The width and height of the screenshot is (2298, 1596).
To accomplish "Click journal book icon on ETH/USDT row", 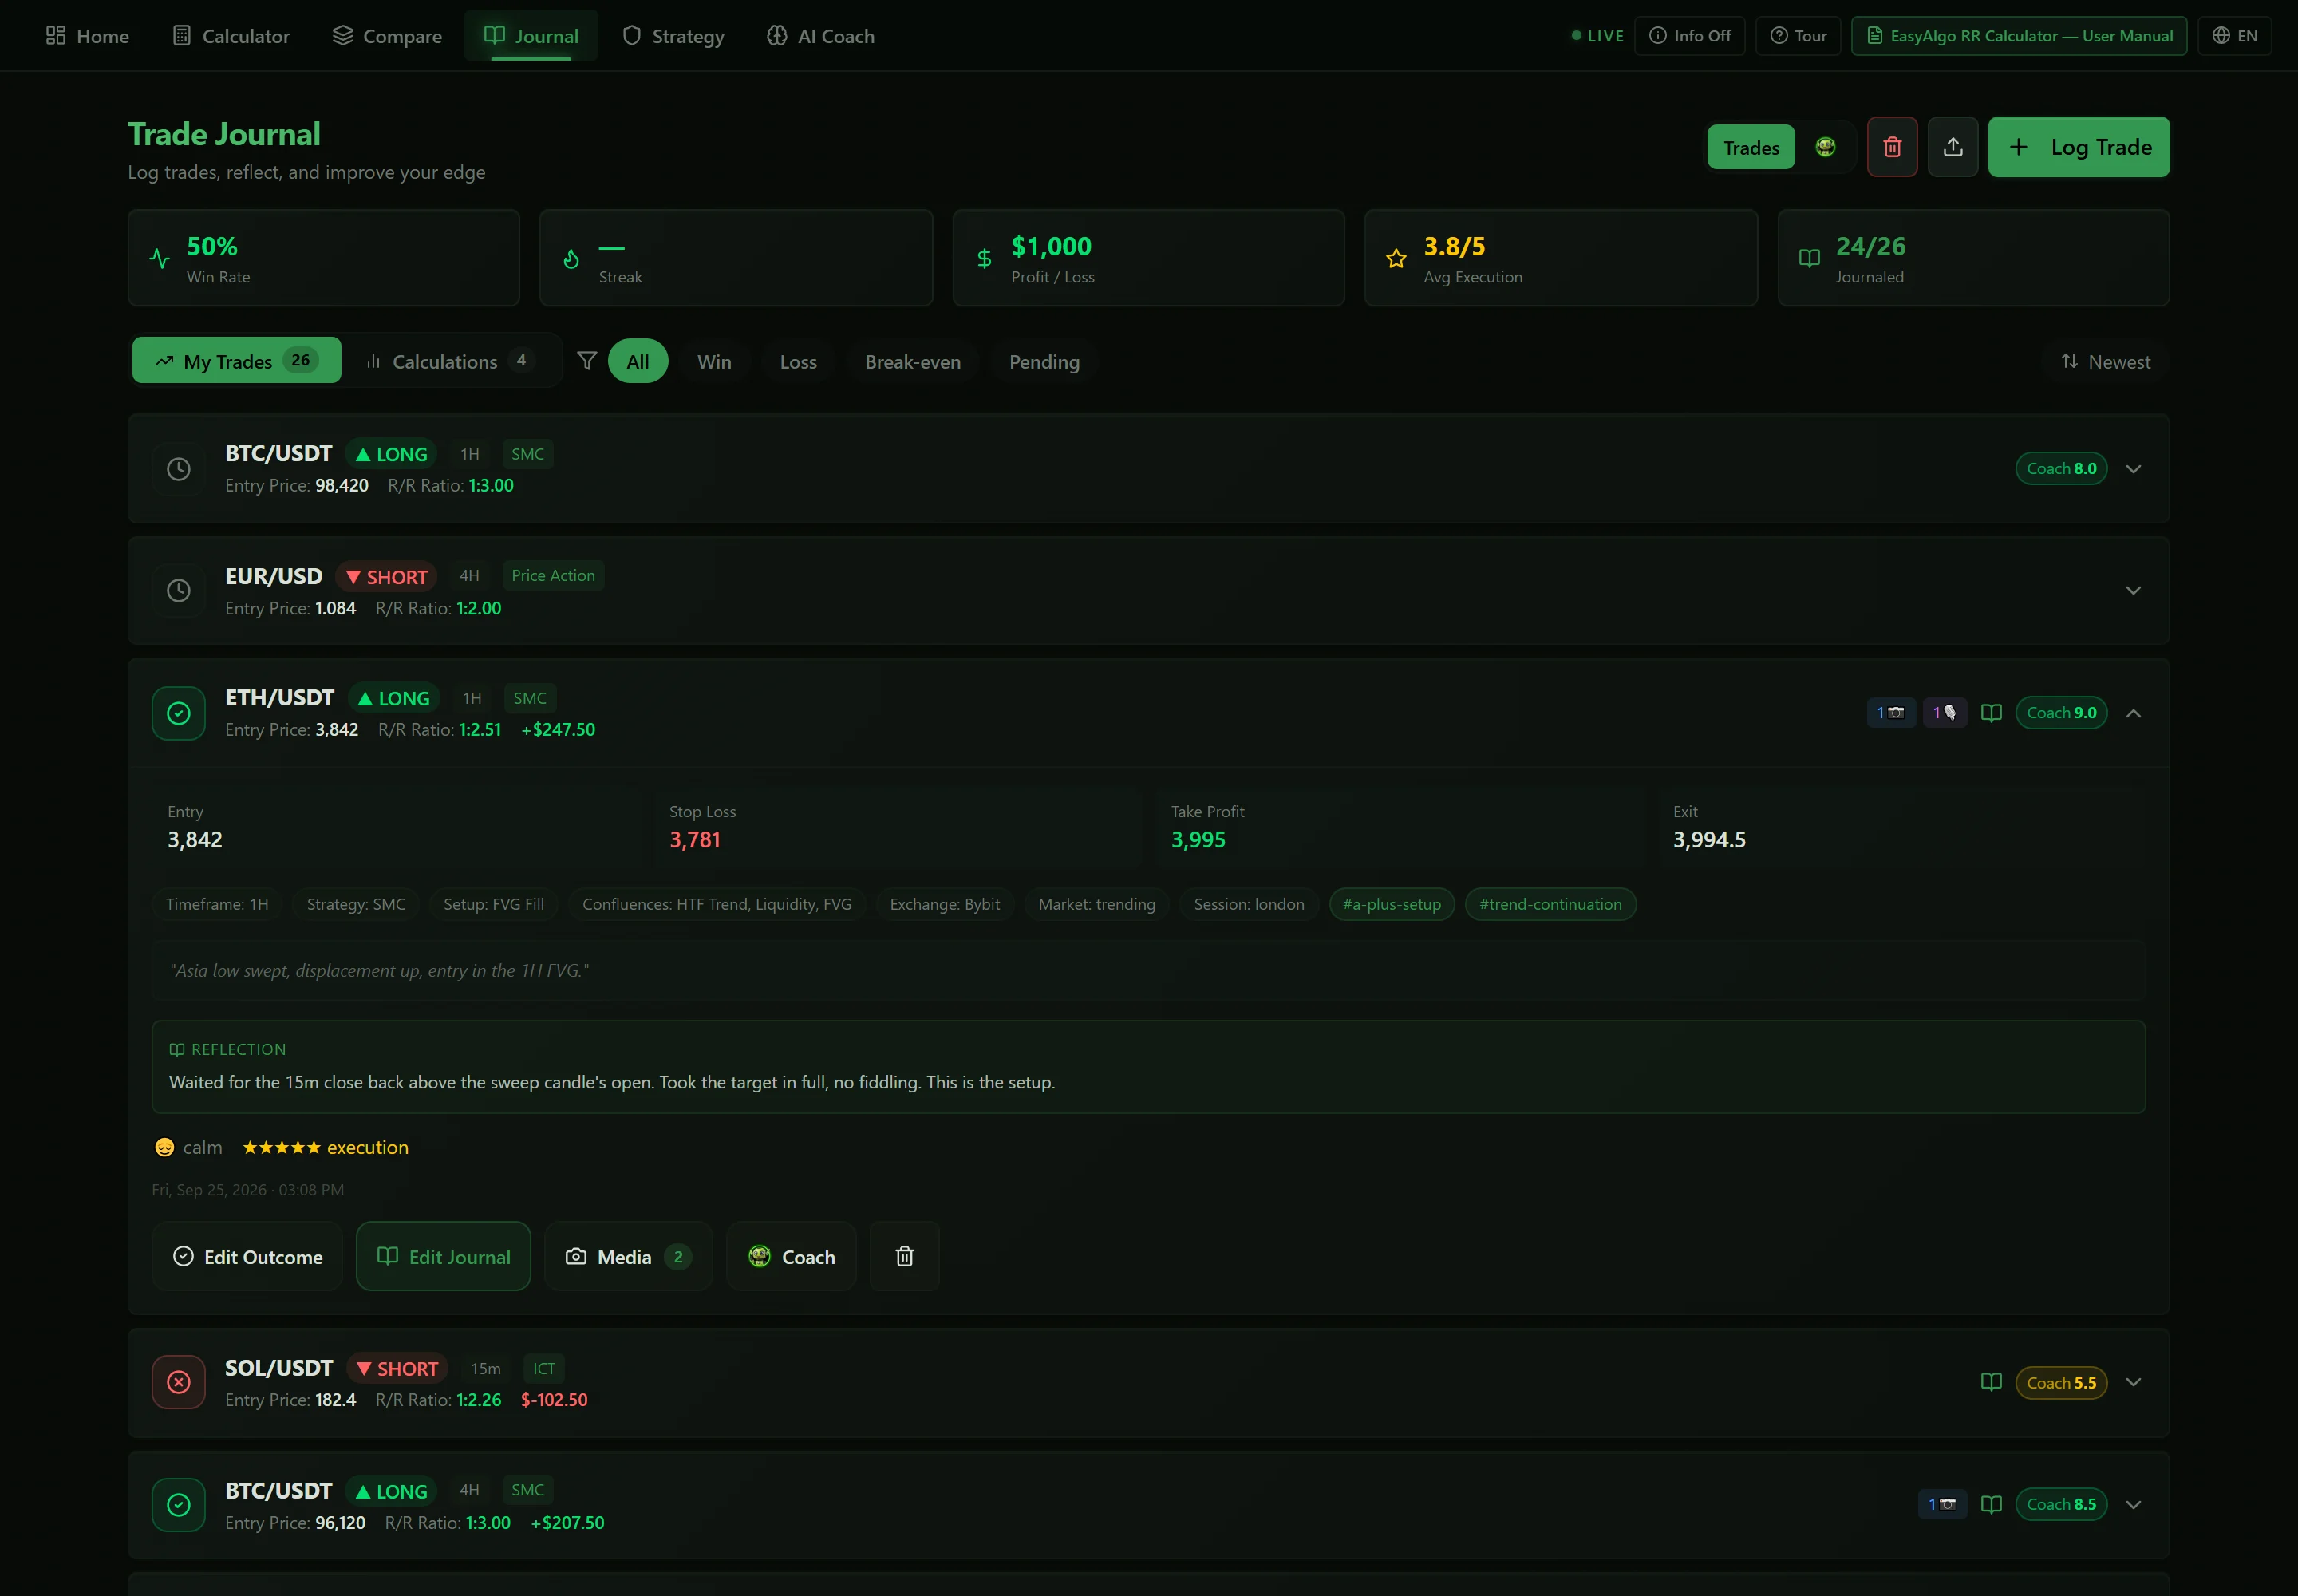I will click(x=1991, y=713).
